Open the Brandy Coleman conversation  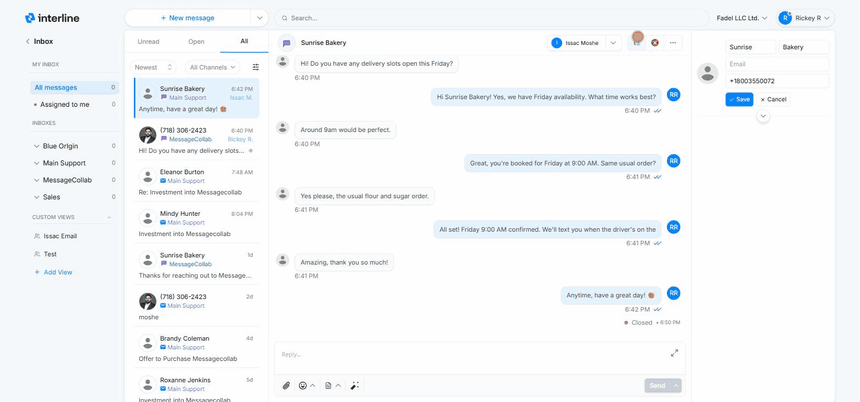click(x=196, y=349)
